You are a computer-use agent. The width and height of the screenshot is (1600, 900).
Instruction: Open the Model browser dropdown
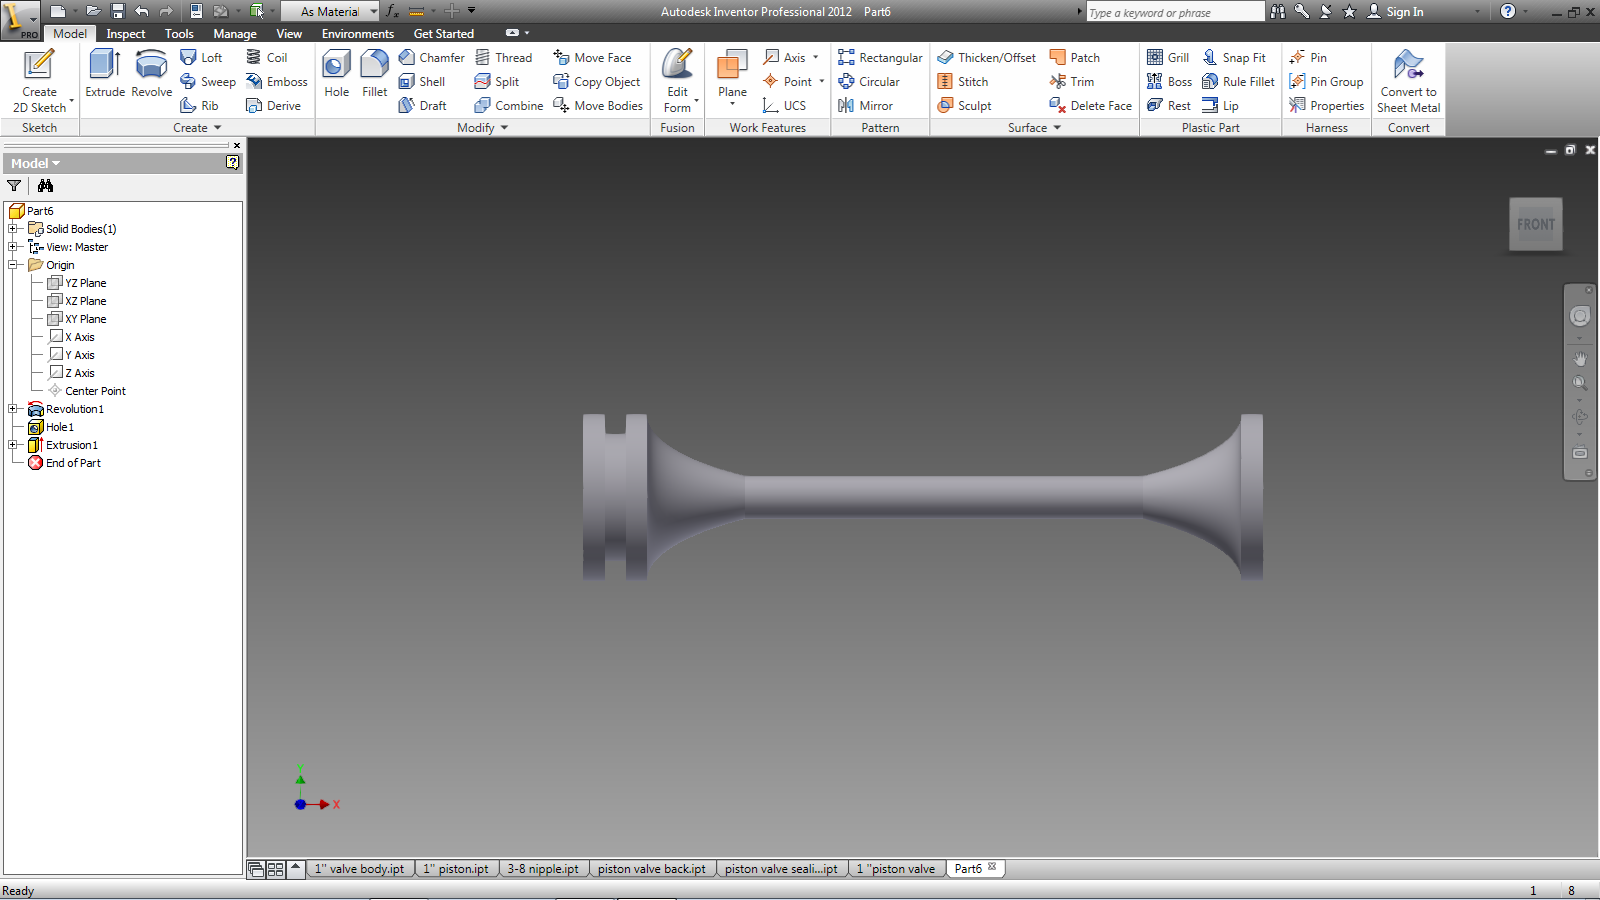(x=36, y=163)
